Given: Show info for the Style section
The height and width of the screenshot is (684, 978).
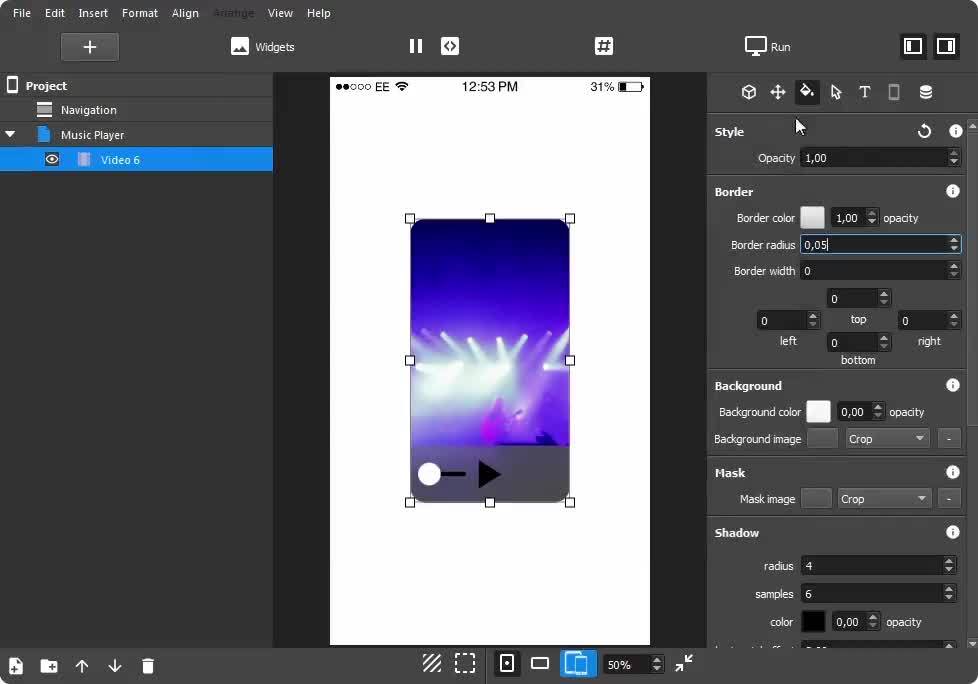Looking at the screenshot, I should [956, 131].
